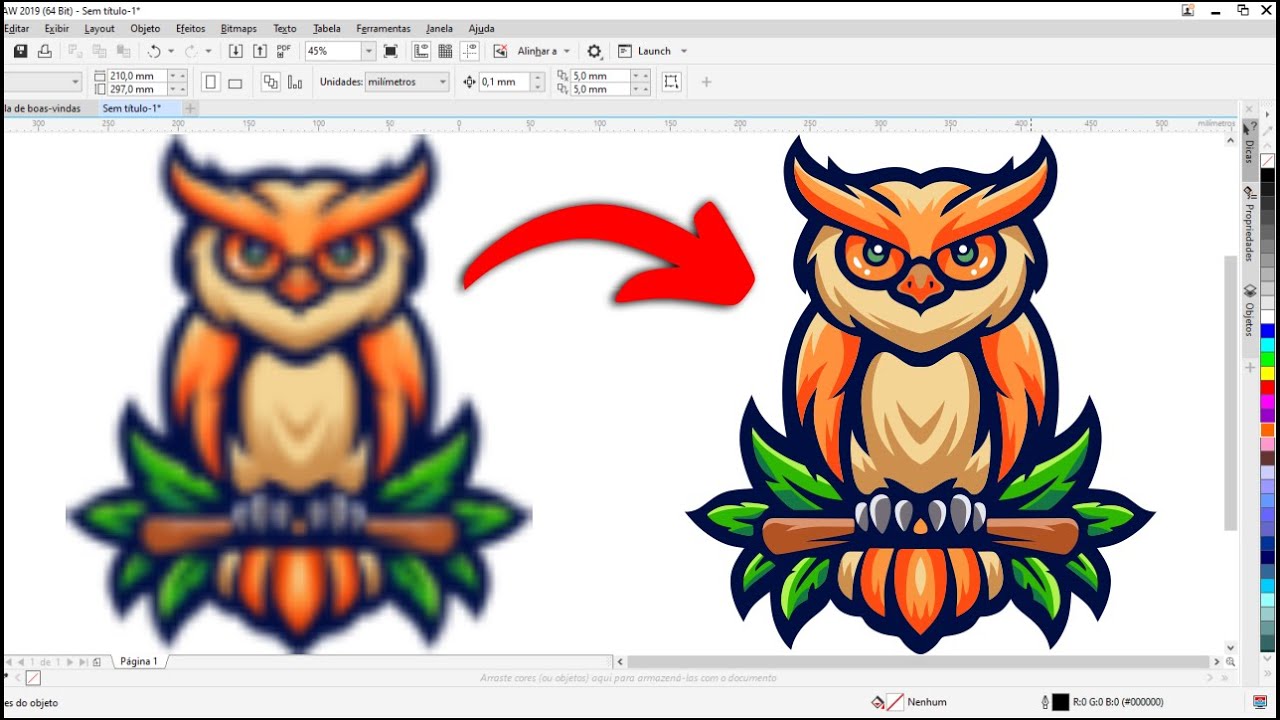The height and width of the screenshot is (720, 1280).
Task: Click the full-screen preview icon
Action: [x=391, y=51]
